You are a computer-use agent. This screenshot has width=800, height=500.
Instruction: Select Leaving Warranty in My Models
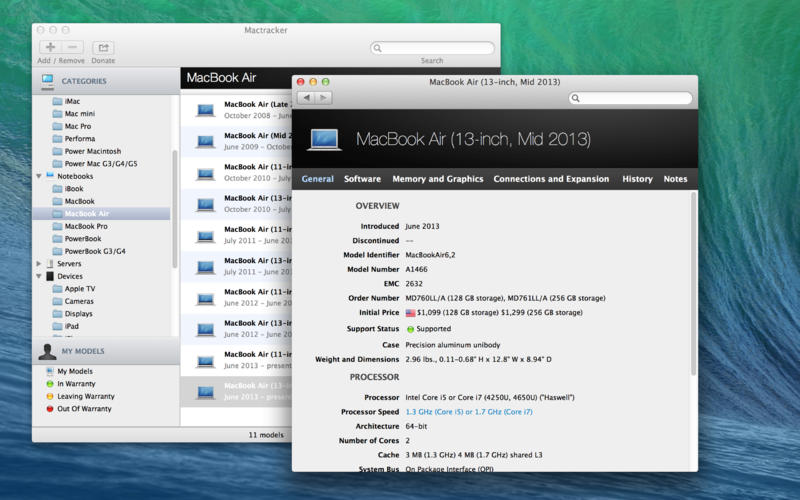[x=85, y=396]
